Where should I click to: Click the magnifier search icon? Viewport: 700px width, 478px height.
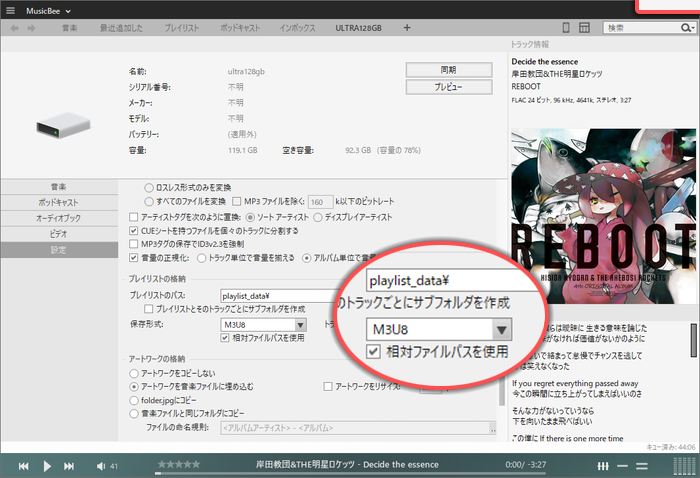pos(687,28)
